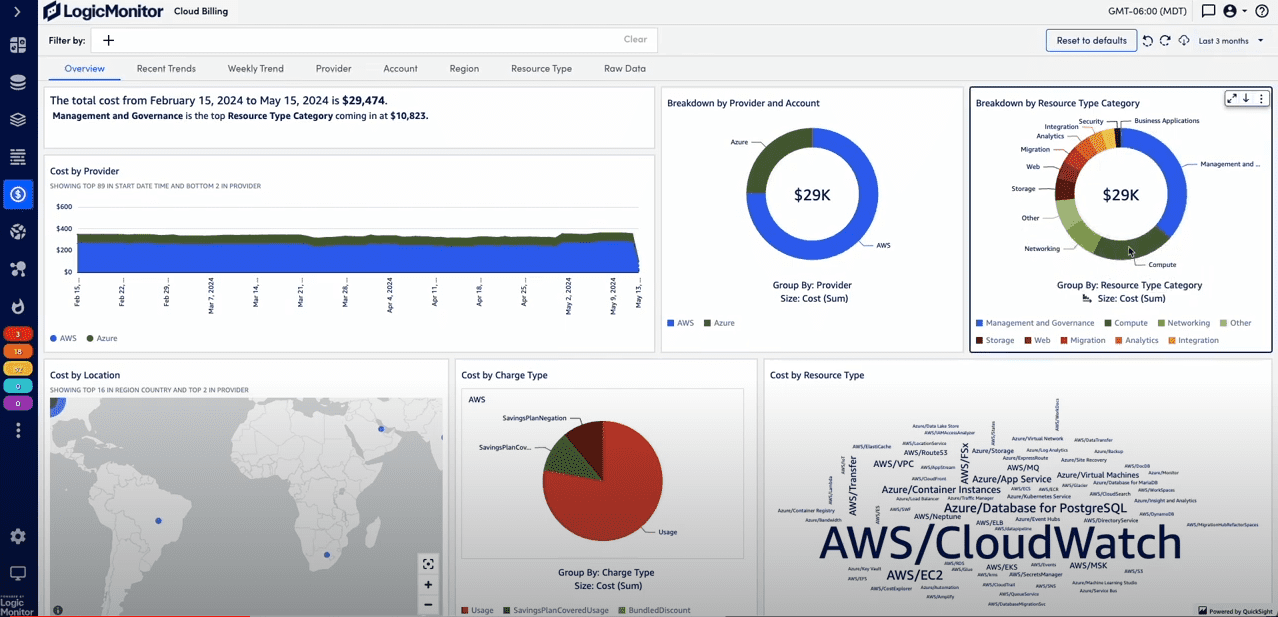Switch to the Recent Trends tab

click(166, 69)
